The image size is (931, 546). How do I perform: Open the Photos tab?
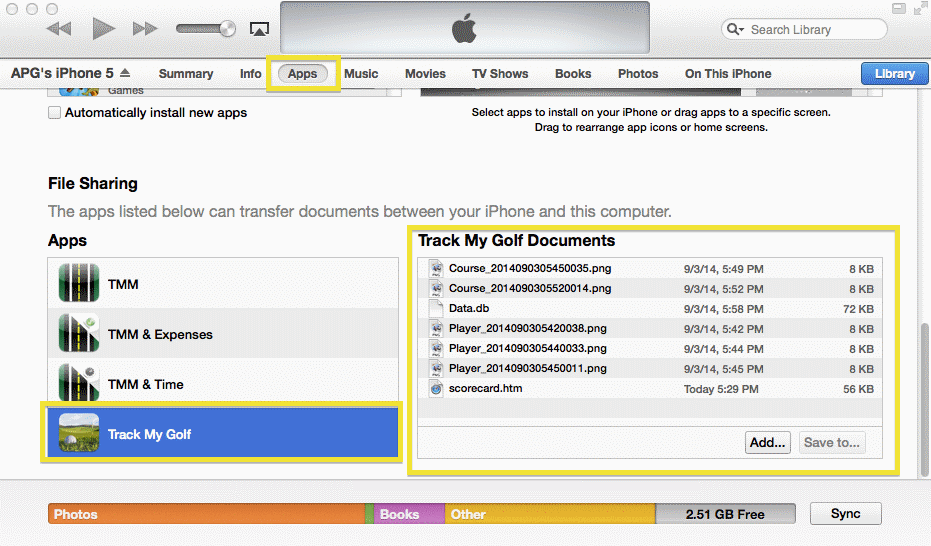638,74
